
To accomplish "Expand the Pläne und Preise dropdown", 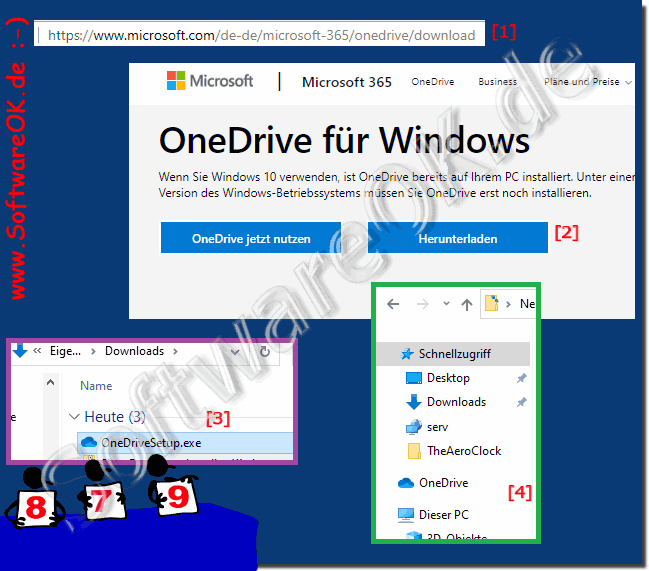I will tap(588, 82).
